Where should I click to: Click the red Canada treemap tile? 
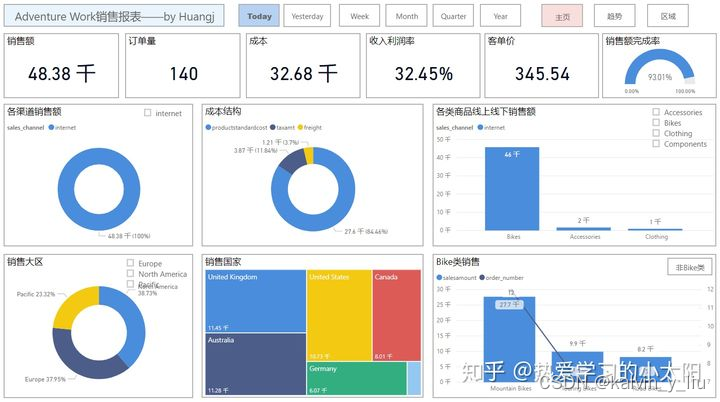coord(397,315)
